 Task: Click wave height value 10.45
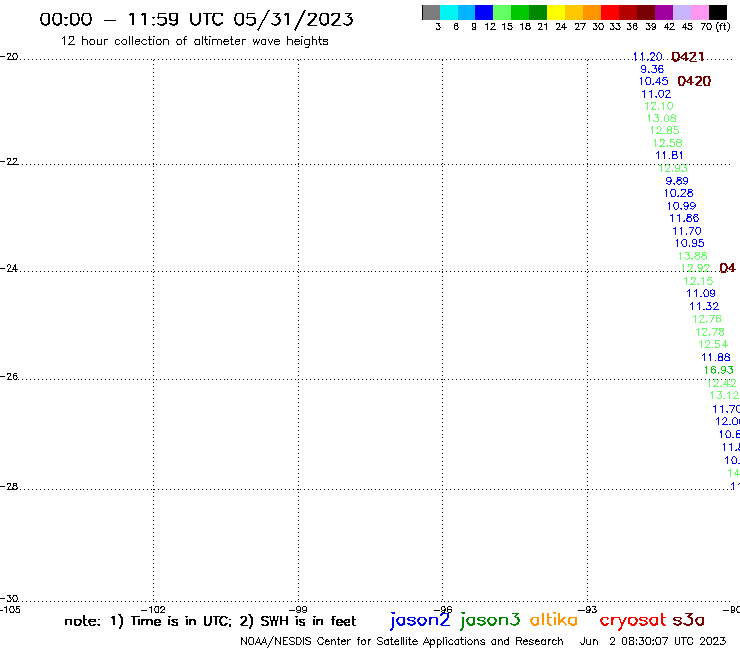(653, 81)
